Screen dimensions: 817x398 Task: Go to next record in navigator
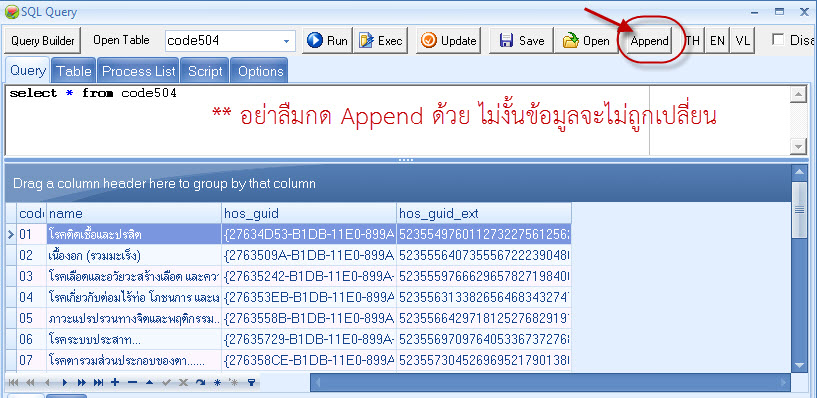[65, 382]
